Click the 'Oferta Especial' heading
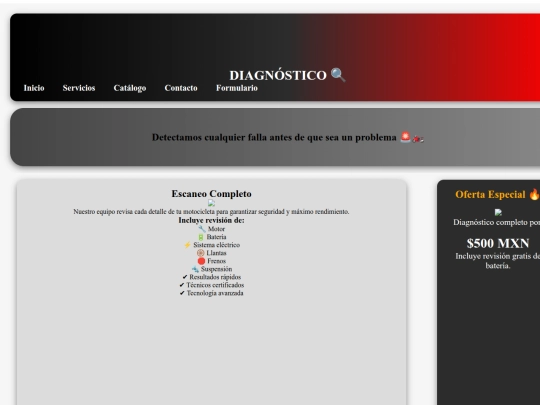Viewport: 540px width, 405px height. pyautogui.click(x=490, y=195)
